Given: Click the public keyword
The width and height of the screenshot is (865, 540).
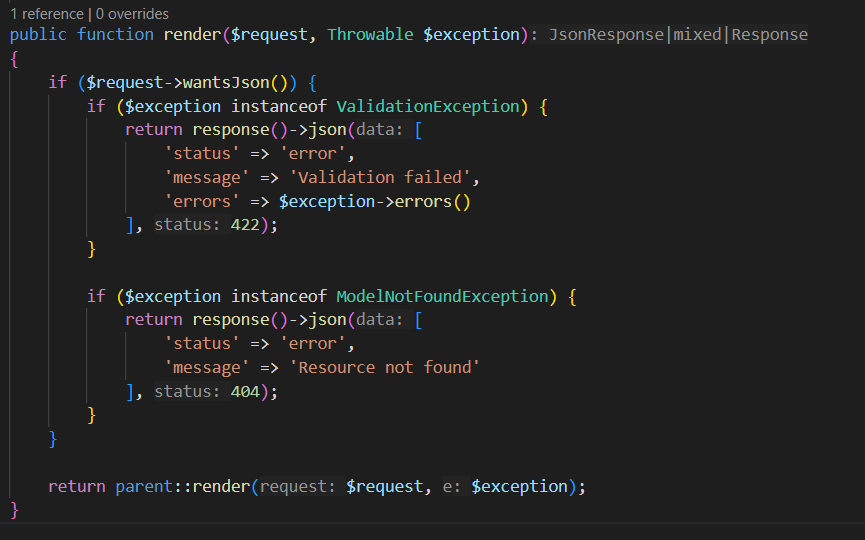Looking at the screenshot, I should click(x=38, y=34).
